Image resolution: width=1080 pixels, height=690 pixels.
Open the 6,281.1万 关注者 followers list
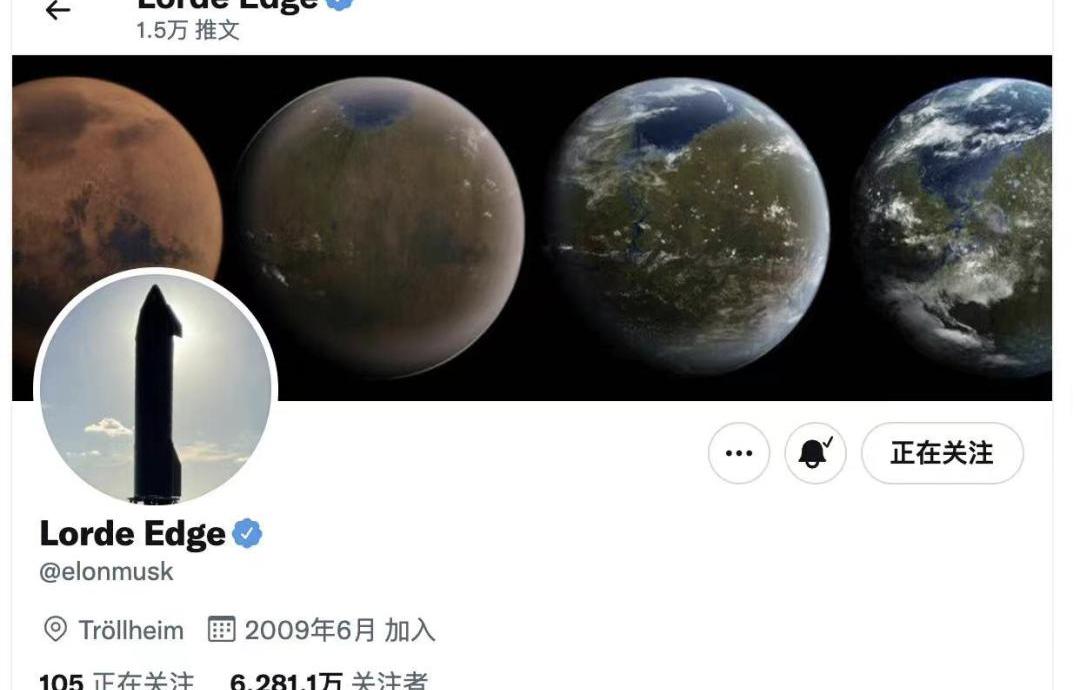[x=329, y=682]
